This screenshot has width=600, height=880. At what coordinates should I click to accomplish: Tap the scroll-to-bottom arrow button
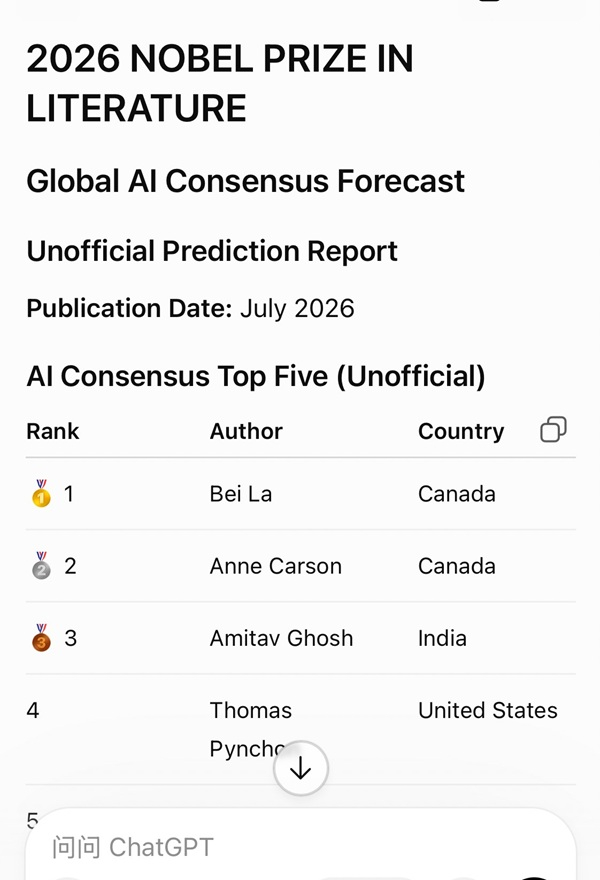pos(301,768)
